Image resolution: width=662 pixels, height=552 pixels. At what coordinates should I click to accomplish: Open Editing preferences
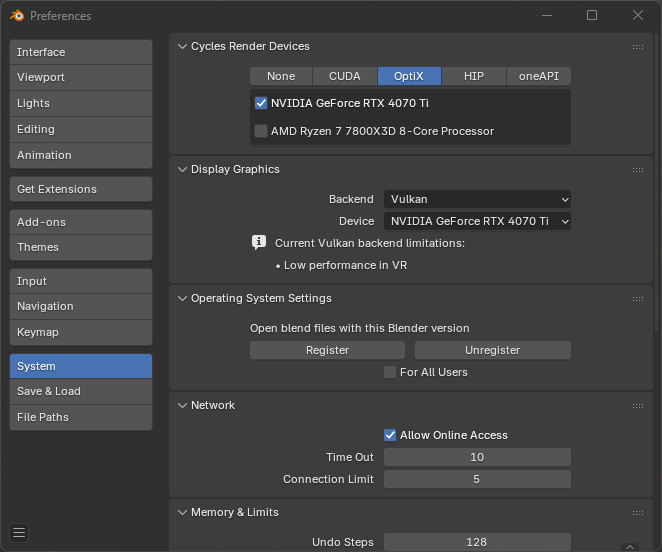pyautogui.click(x=81, y=129)
